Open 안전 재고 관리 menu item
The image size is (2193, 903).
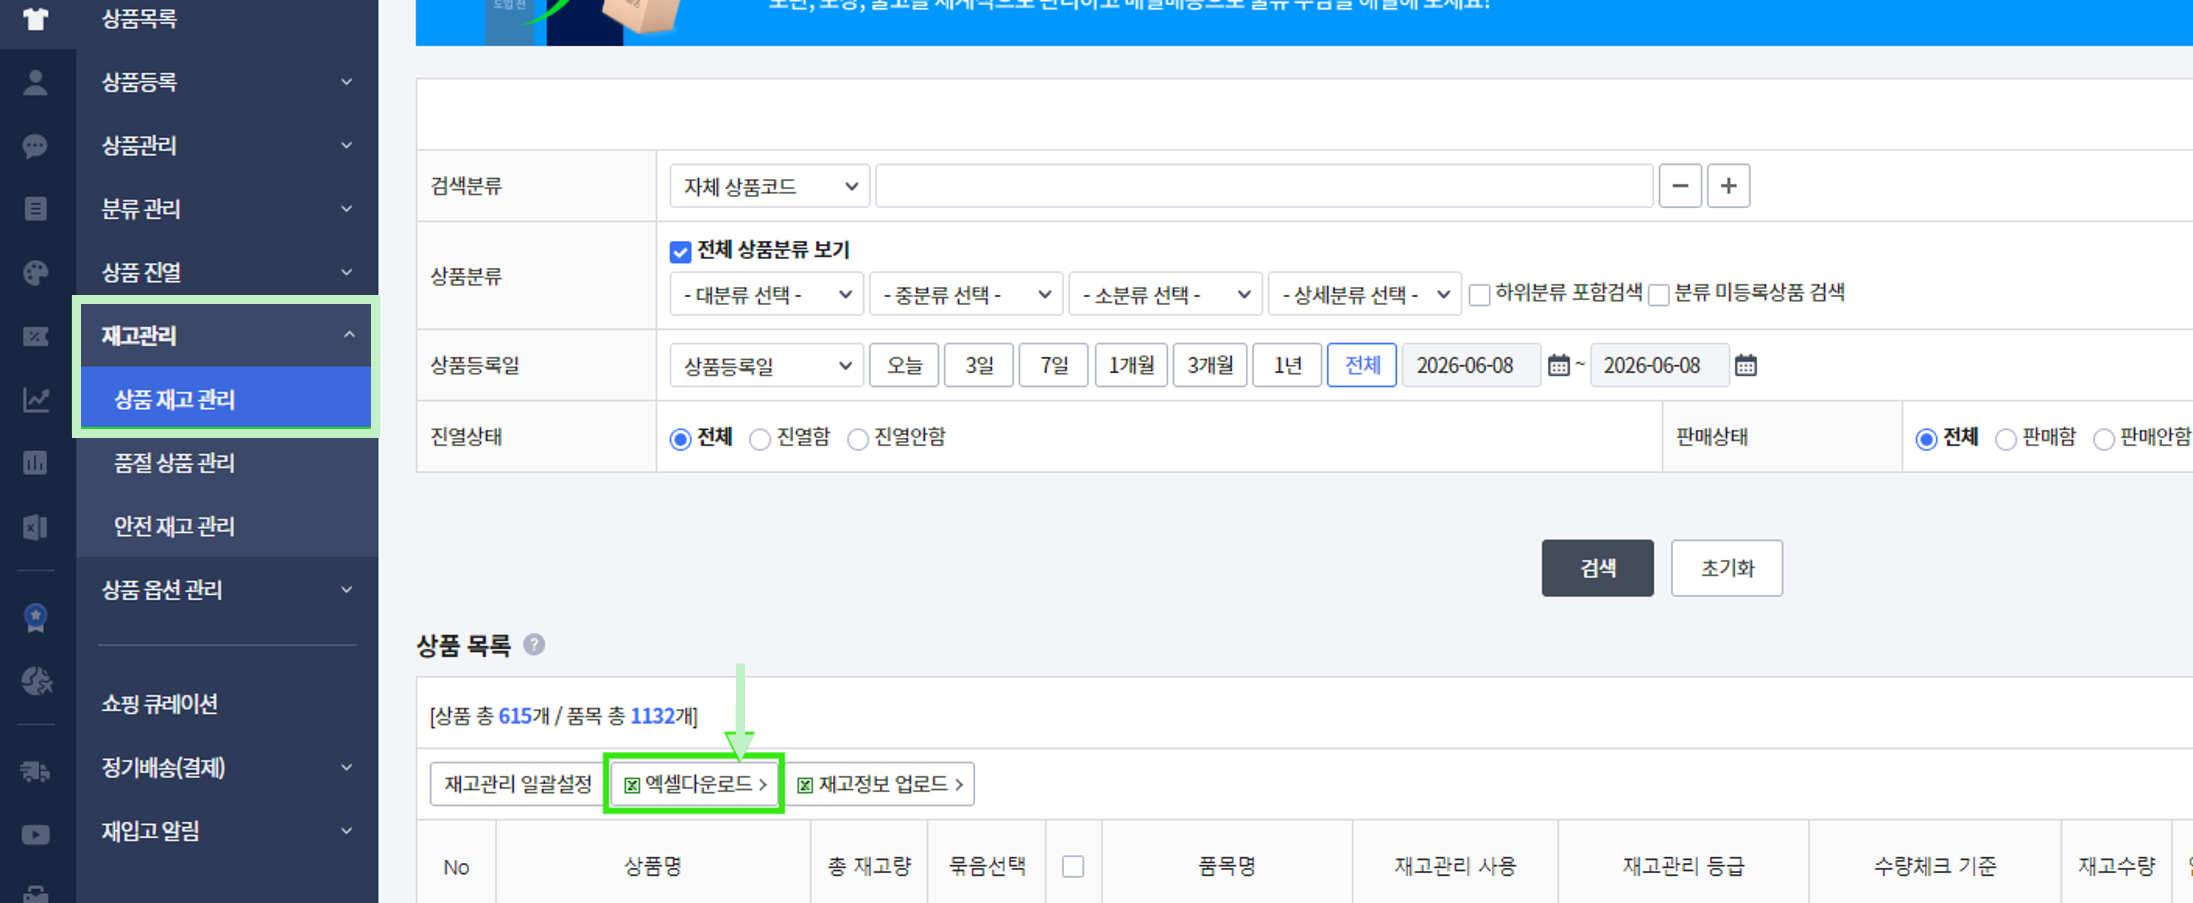(174, 526)
